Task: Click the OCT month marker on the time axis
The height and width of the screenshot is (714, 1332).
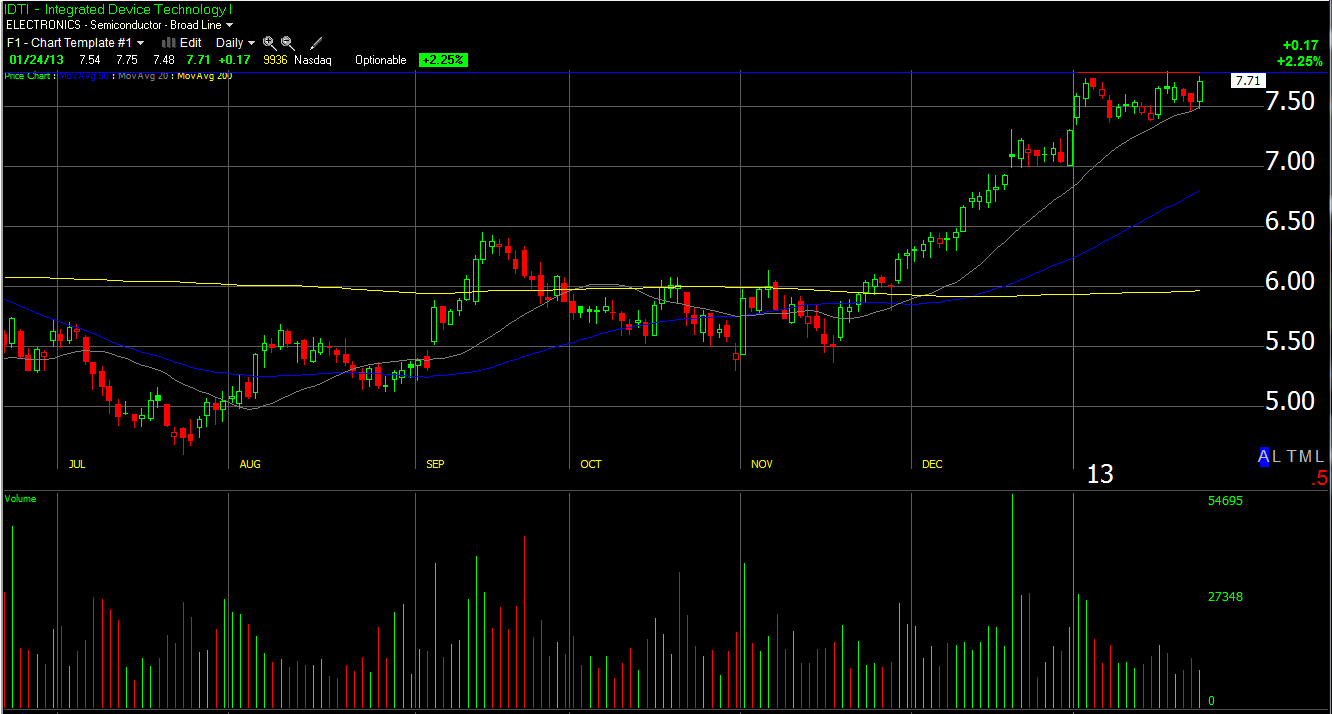Action: pyautogui.click(x=591, y=464)
